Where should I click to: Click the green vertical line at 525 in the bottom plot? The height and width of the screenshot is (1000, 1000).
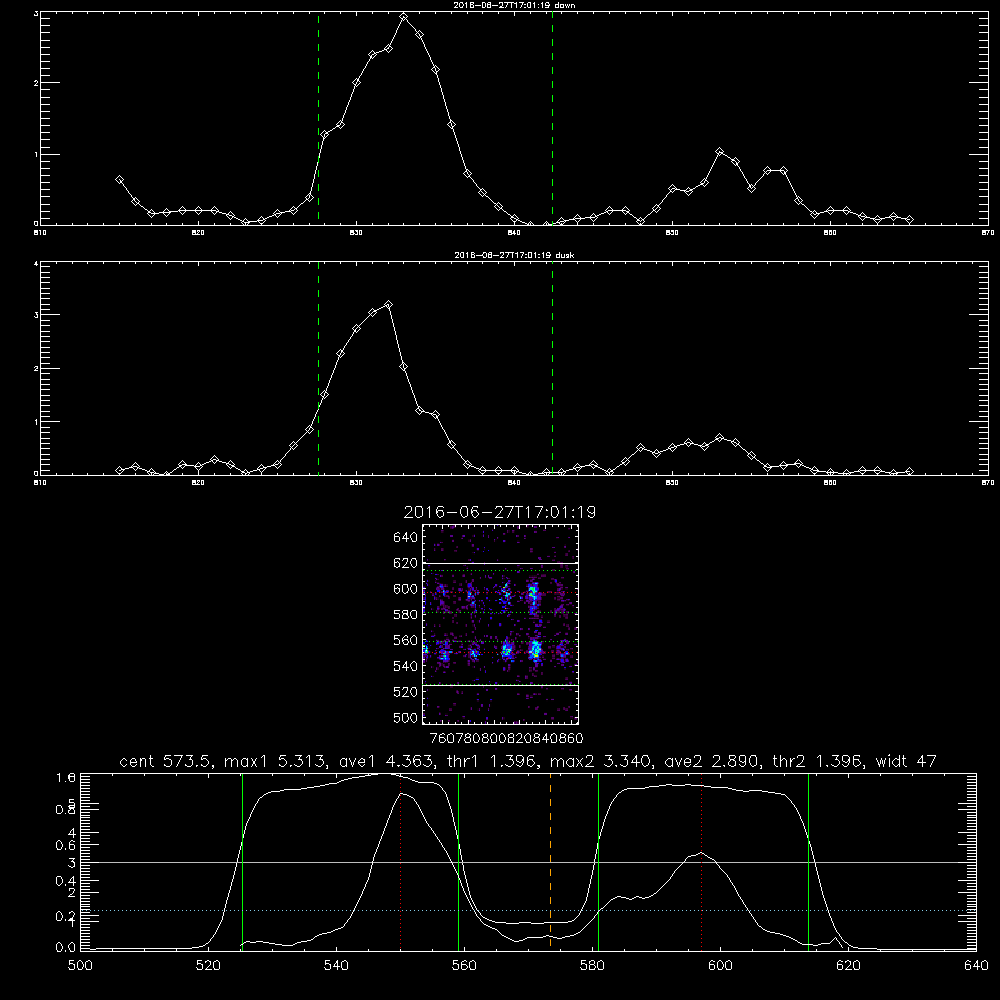tap(242, 862)
